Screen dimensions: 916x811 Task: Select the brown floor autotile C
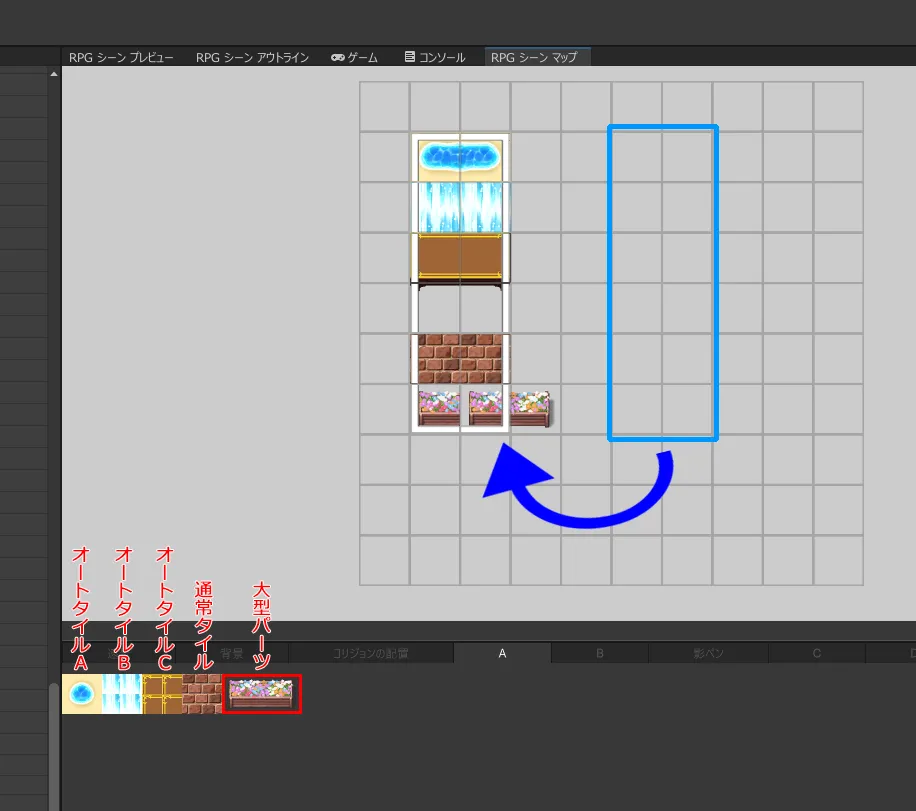162,694
